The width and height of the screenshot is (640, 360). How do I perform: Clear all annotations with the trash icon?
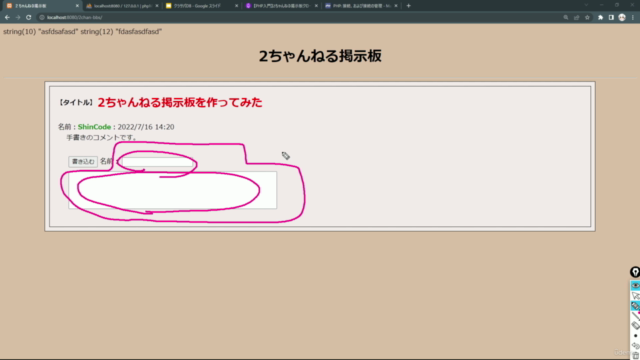point(635,356)
